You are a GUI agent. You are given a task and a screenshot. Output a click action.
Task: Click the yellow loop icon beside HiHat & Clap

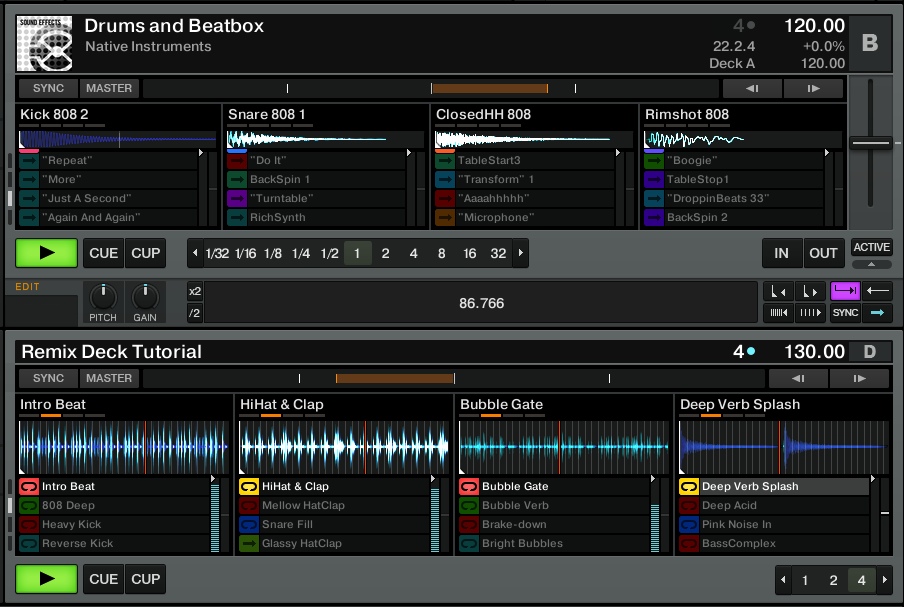tap(248, 487)
